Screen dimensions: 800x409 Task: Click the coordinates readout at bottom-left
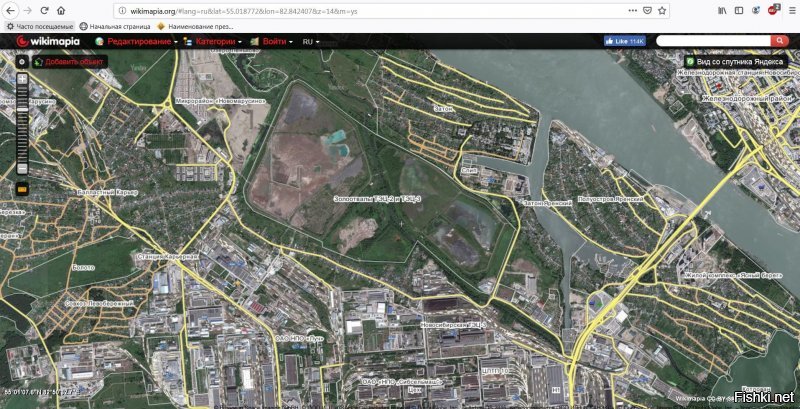(x=41, y=392)
